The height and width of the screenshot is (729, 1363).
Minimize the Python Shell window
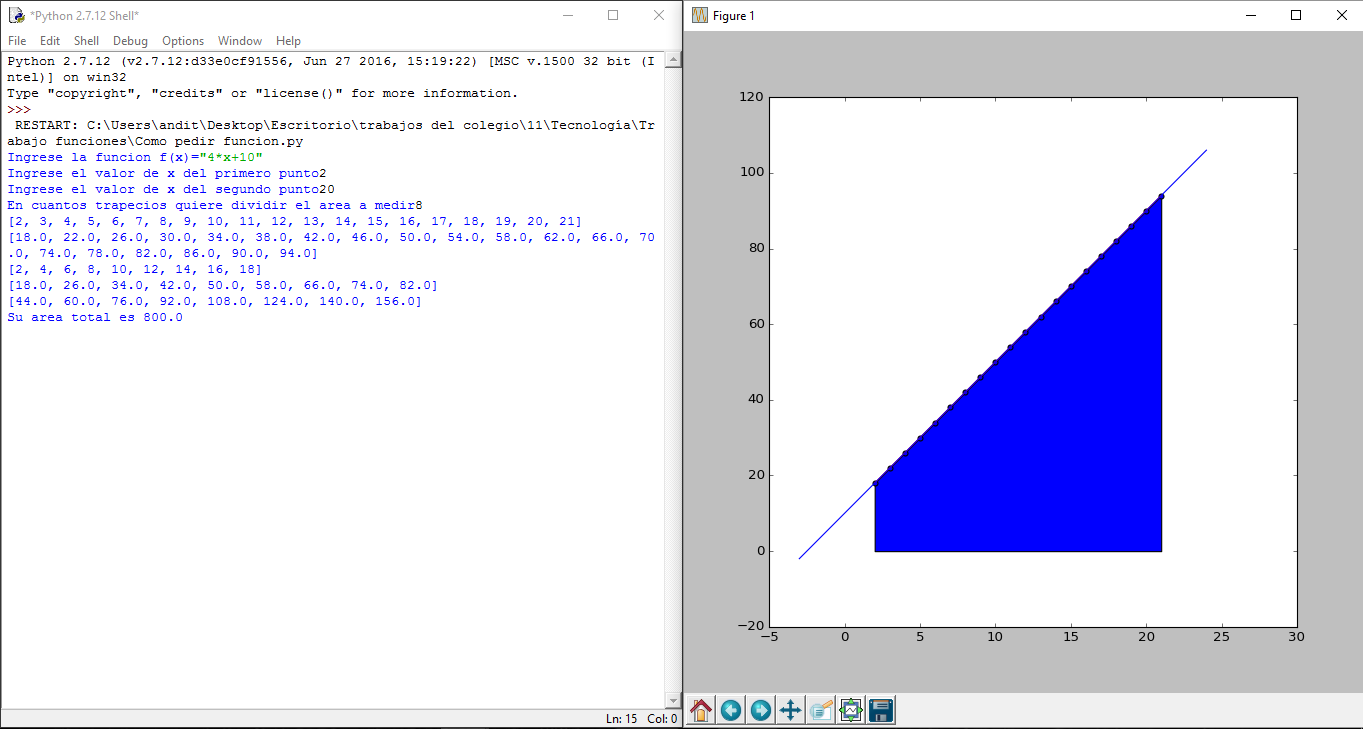coord(567,15)
